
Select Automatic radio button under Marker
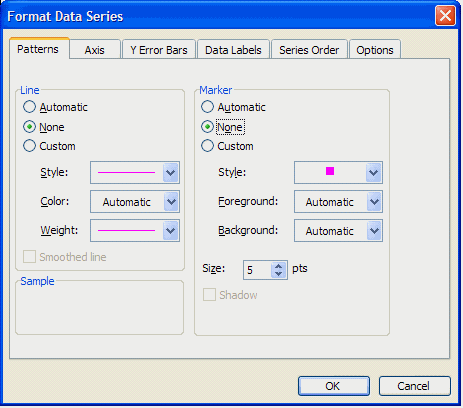pos(207,107)
